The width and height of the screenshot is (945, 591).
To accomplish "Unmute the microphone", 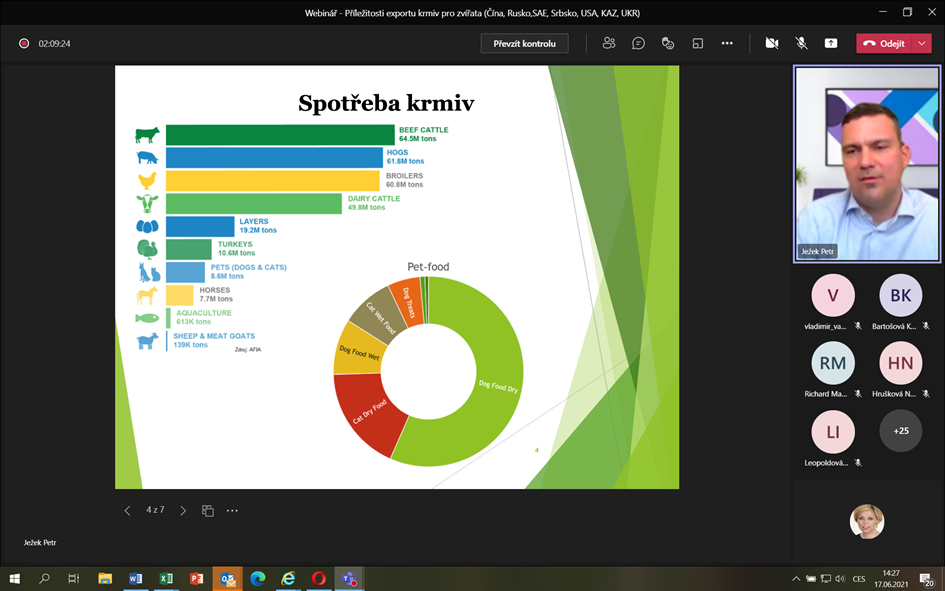I will (801, 43).
